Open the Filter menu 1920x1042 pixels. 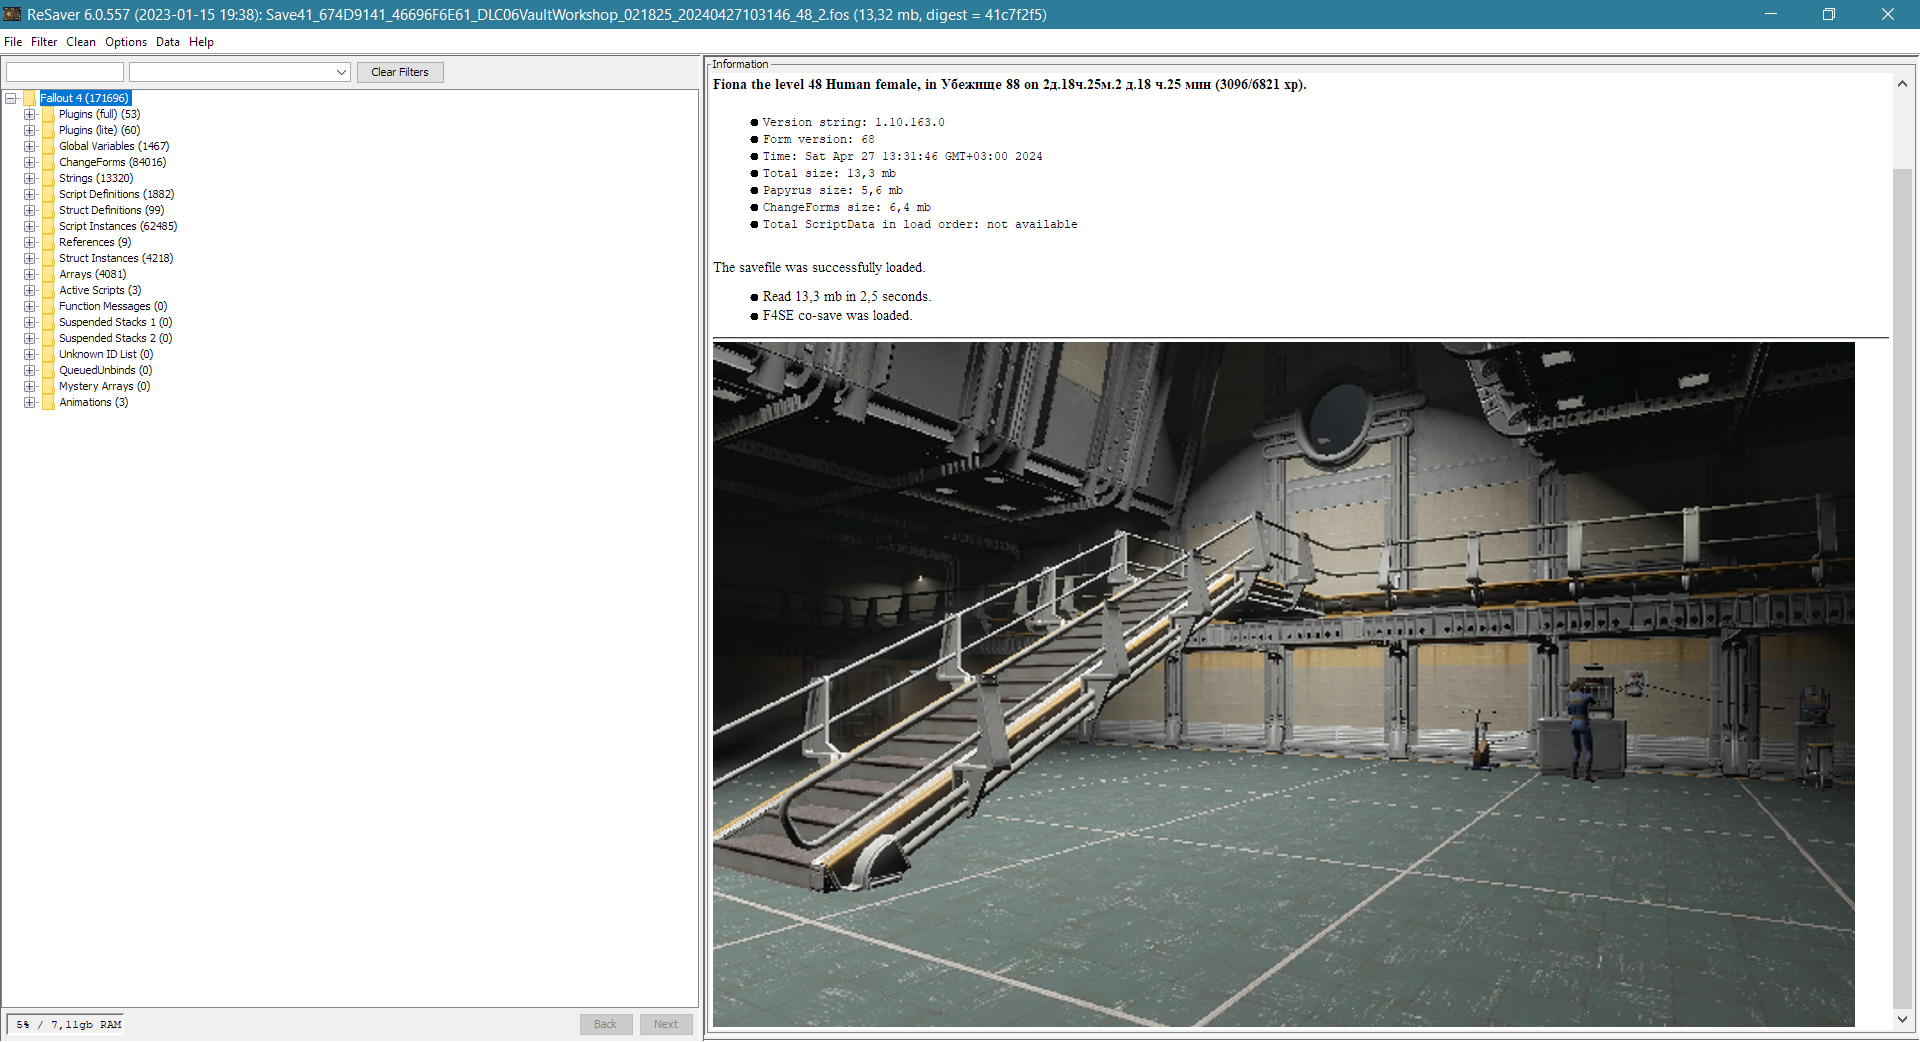point(44,42)
